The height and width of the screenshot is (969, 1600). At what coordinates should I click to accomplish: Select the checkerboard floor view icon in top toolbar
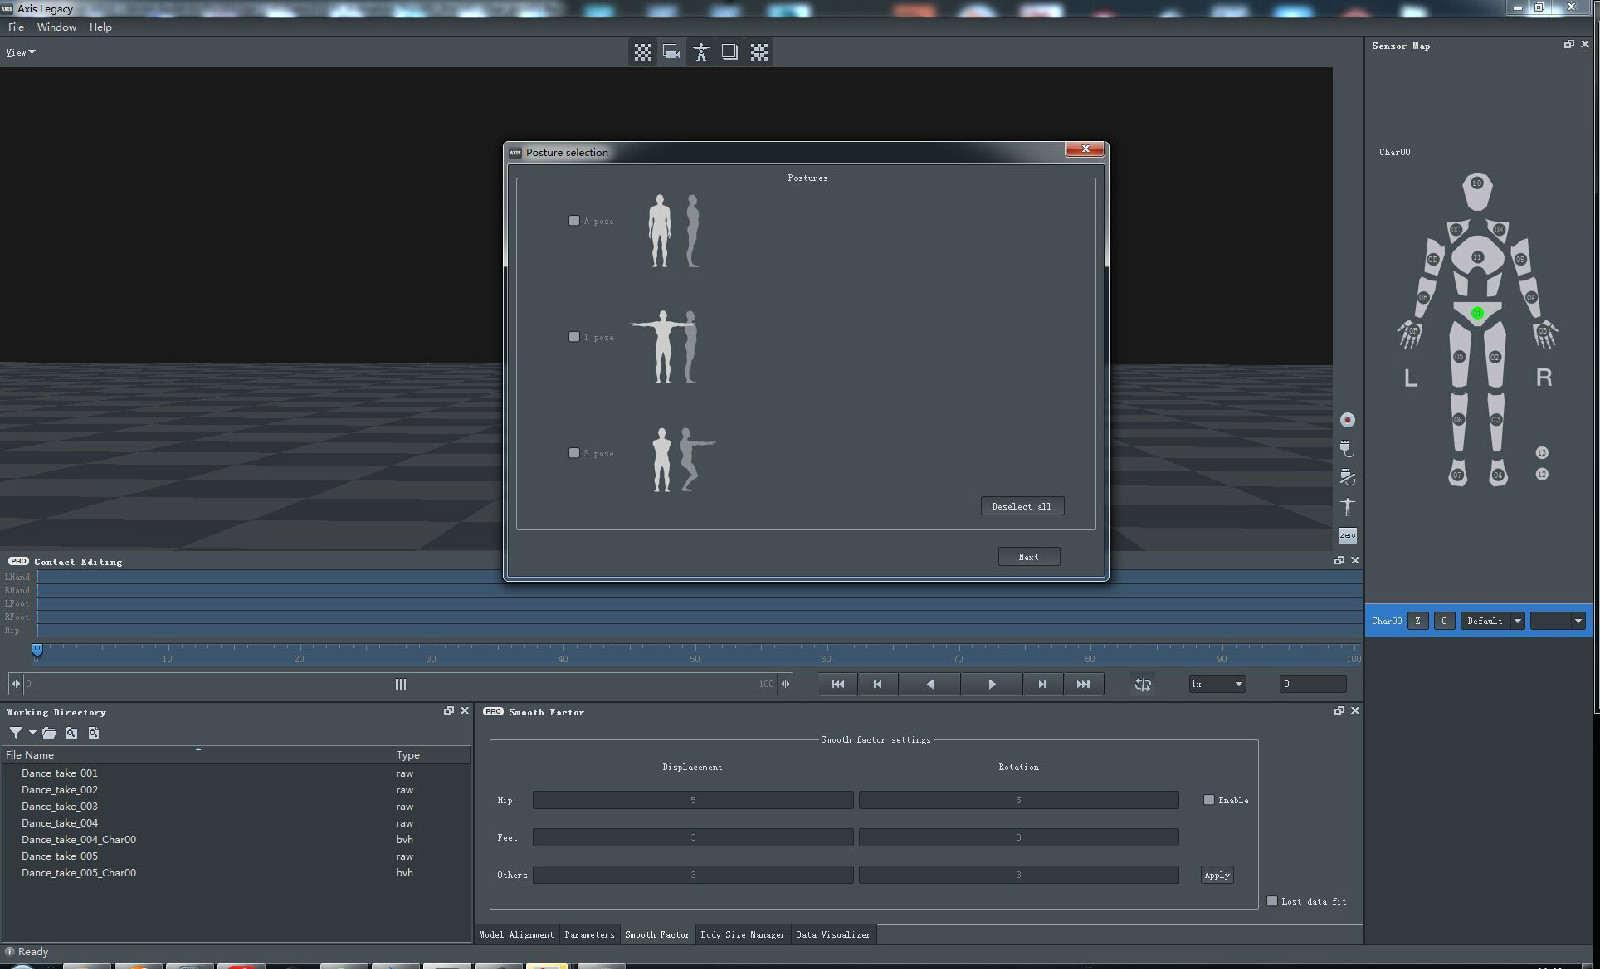(x=642, y=52)
